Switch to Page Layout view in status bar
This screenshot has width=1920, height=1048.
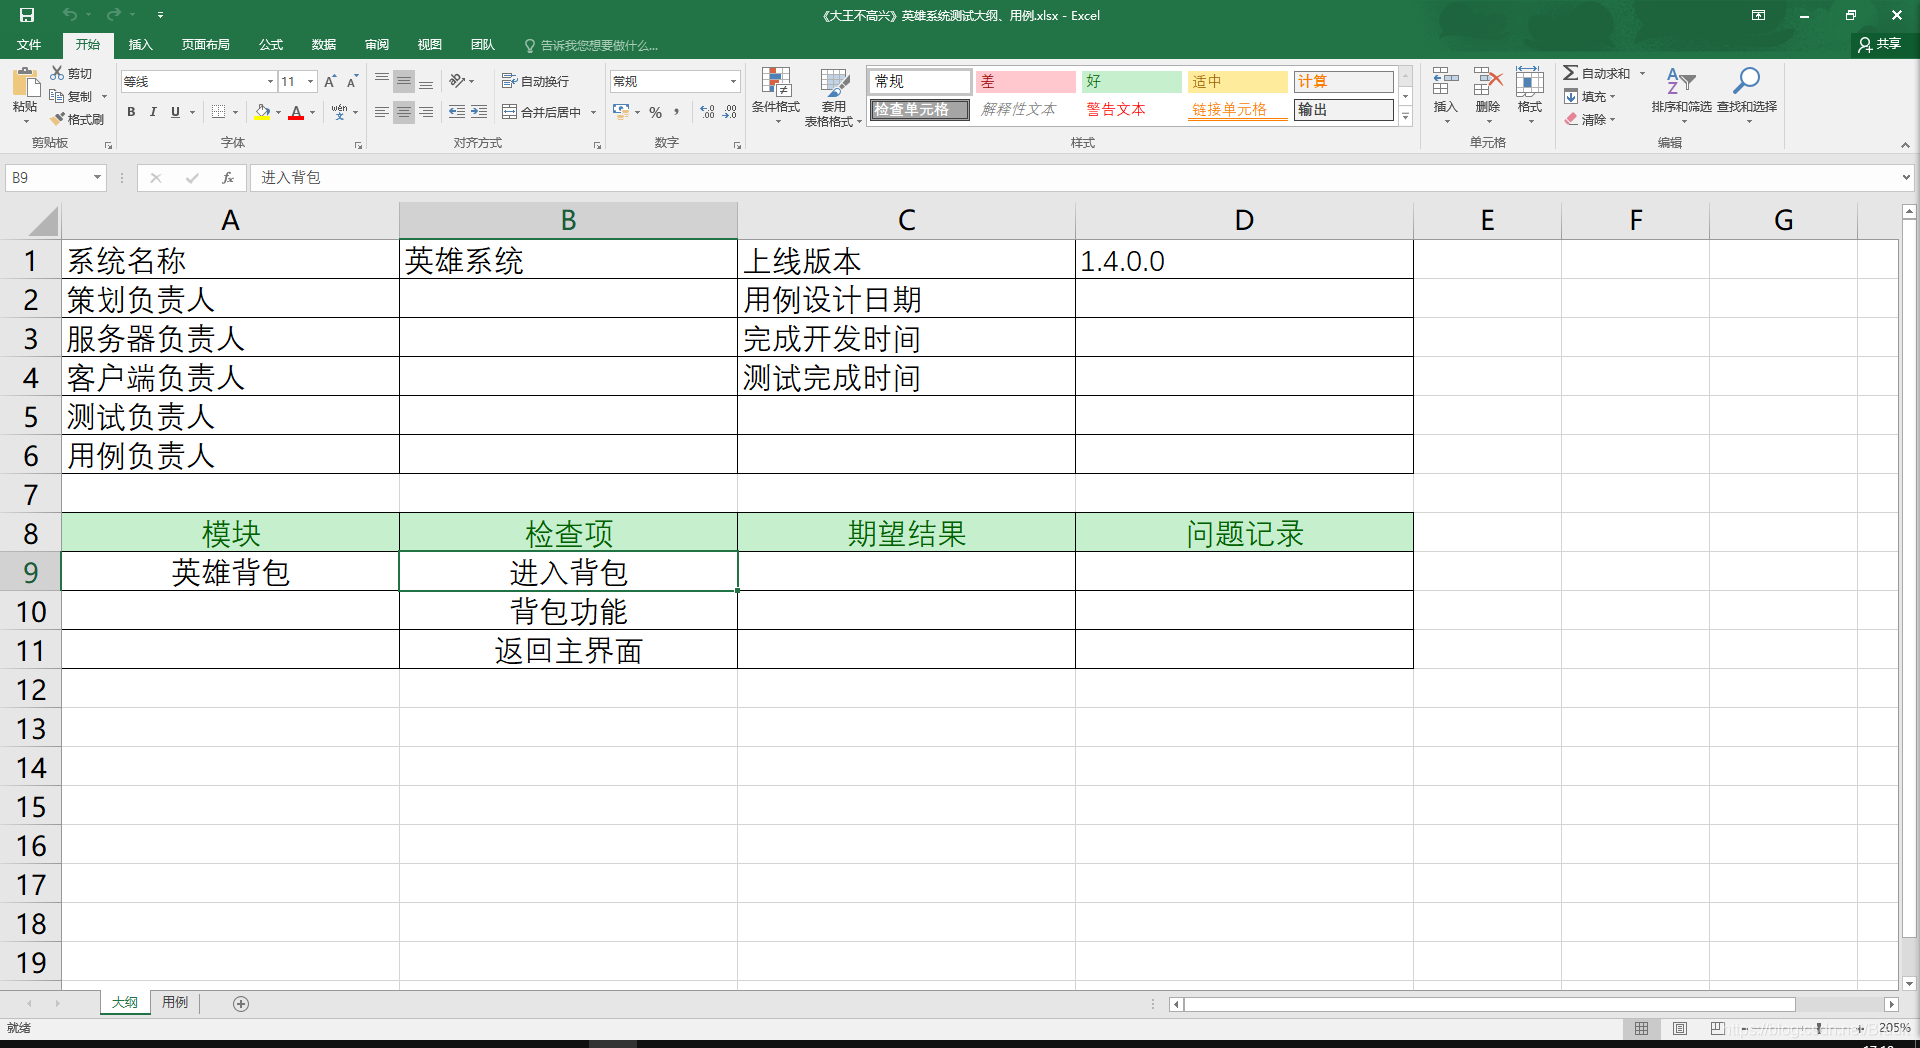[x=1680, y=1028]
